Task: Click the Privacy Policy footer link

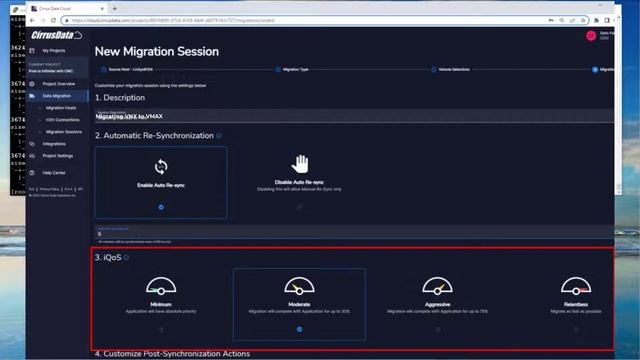Action: click(49, 189)
